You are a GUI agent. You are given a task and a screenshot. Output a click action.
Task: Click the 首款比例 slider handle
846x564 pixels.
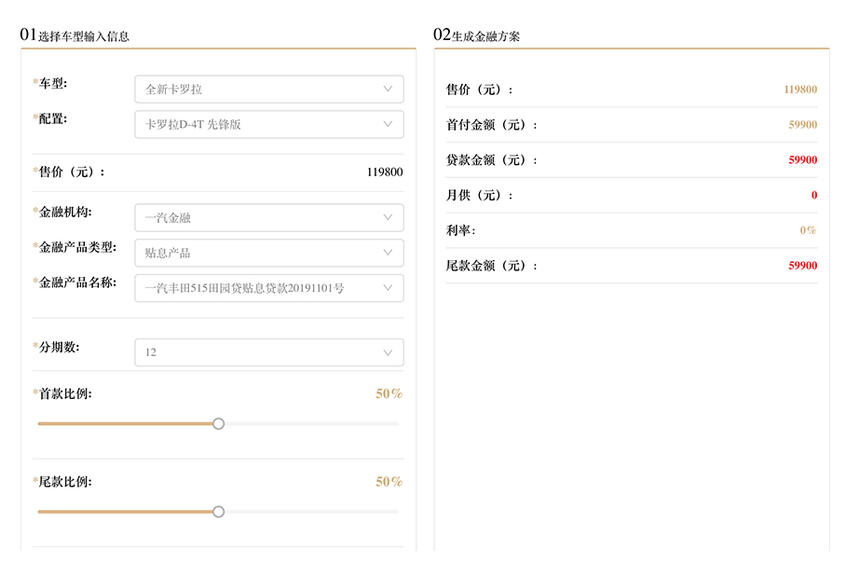tap(218, 424)
